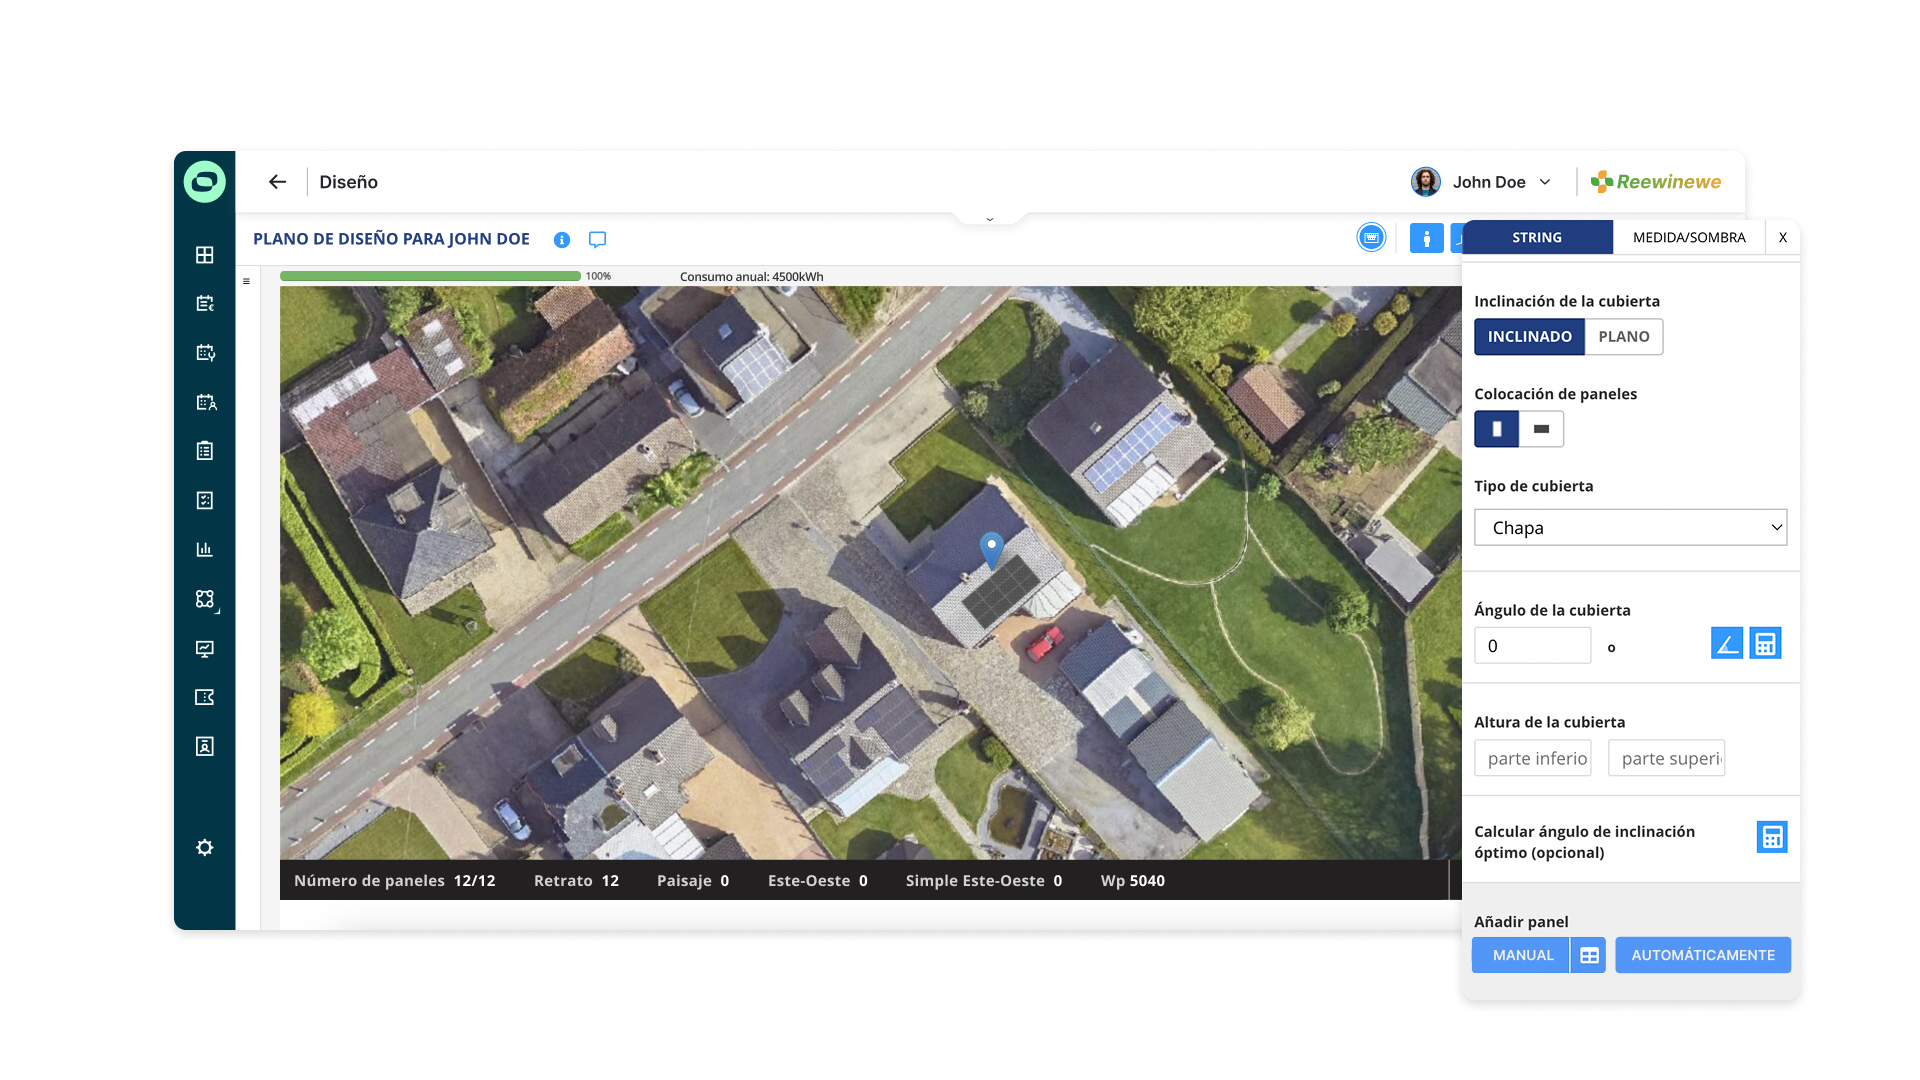Click the grid icon next to MANUAL
This screenshot has height=1080, width=1920.
click(x=1589, y=956)
